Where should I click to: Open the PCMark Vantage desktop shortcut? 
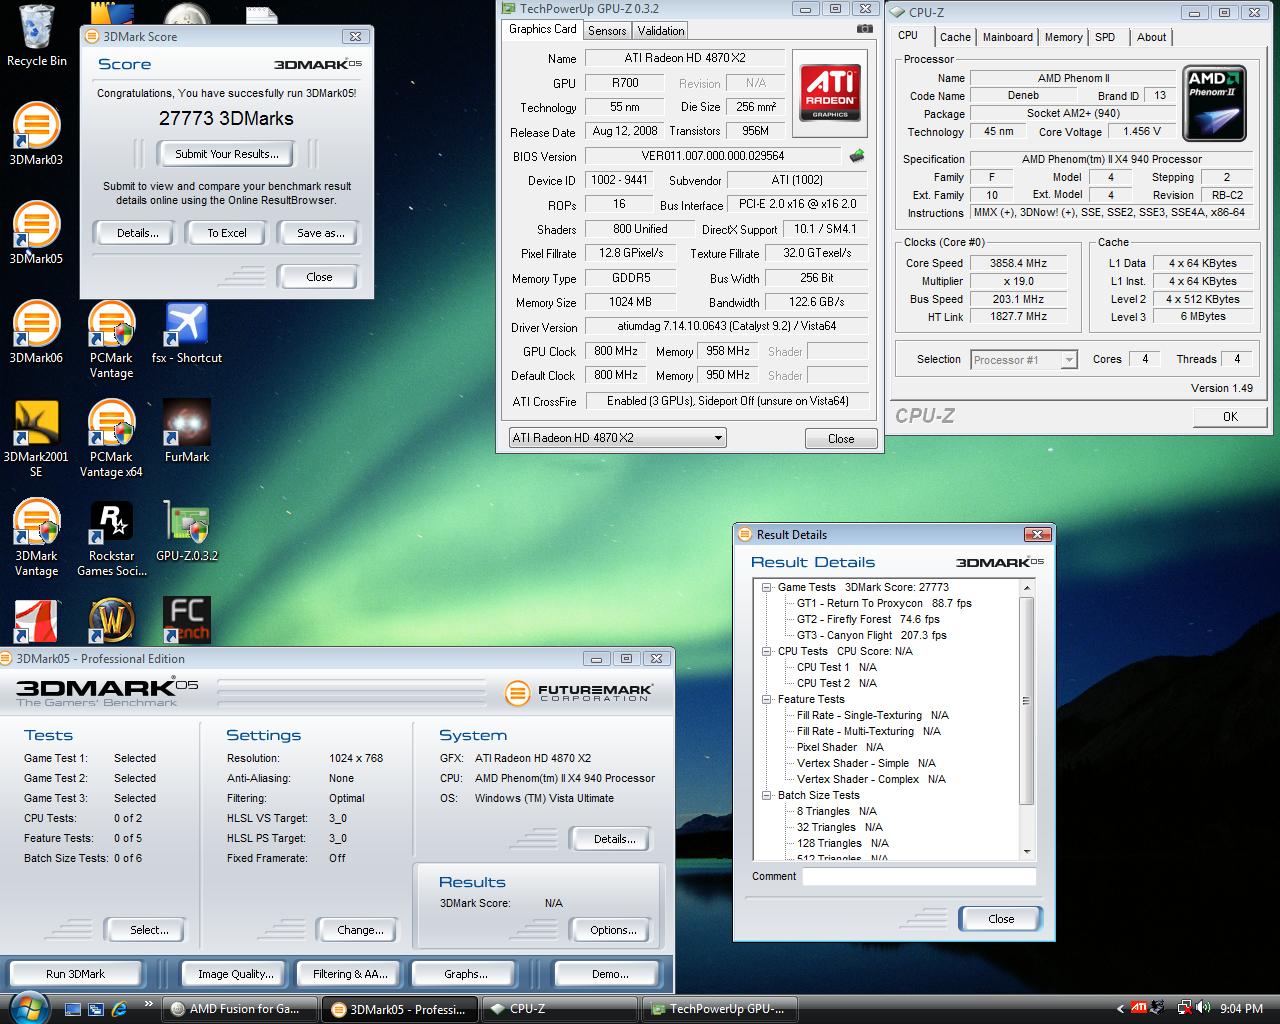(111, 340)
